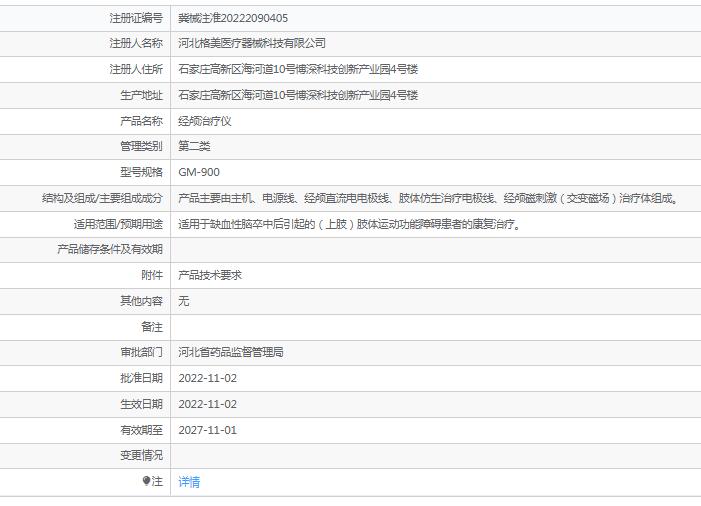Select approving department 河北省药品监督管理局
This screenshot has width=701, height=506.
pos(231,352)
